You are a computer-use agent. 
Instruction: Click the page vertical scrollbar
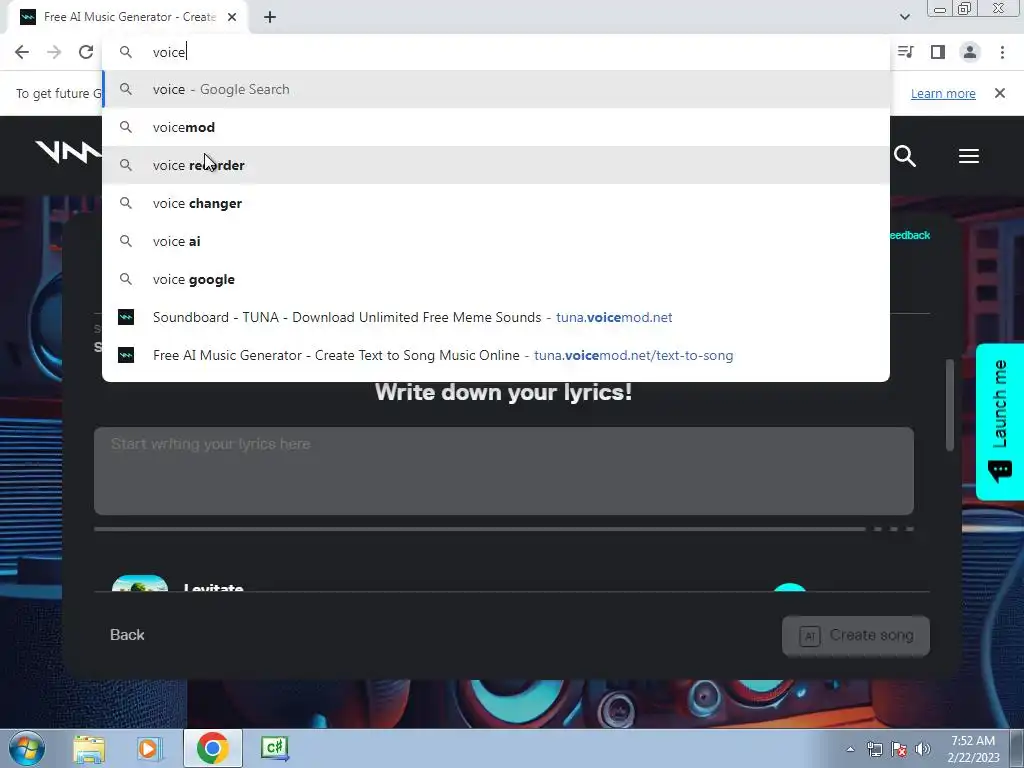click(950, 405)
